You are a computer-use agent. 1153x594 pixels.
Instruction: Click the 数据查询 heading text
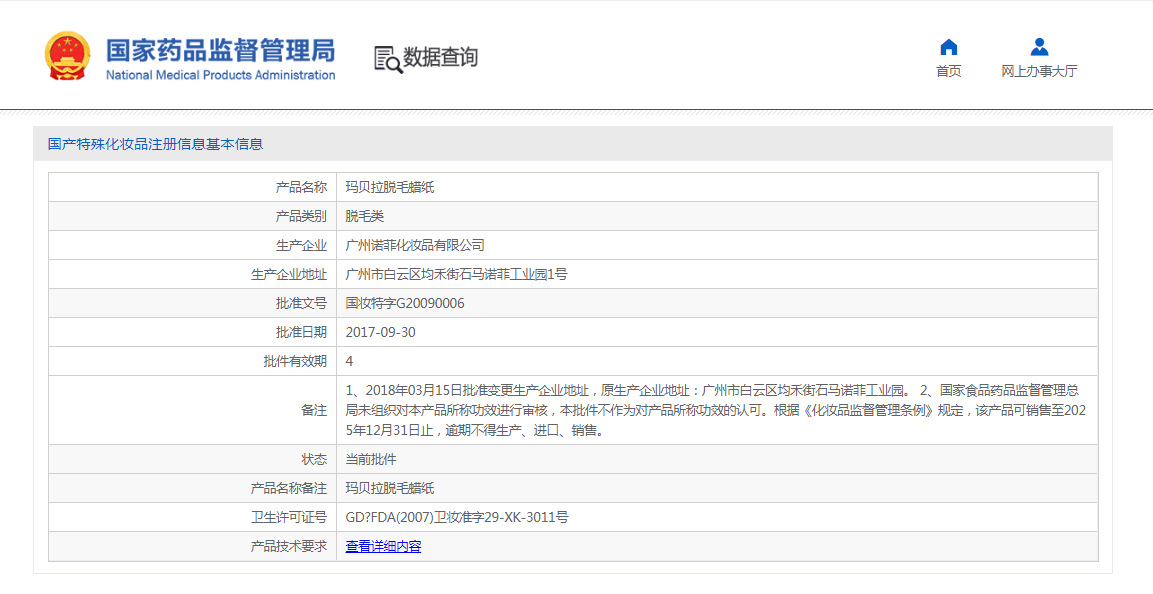click(440, 57)
